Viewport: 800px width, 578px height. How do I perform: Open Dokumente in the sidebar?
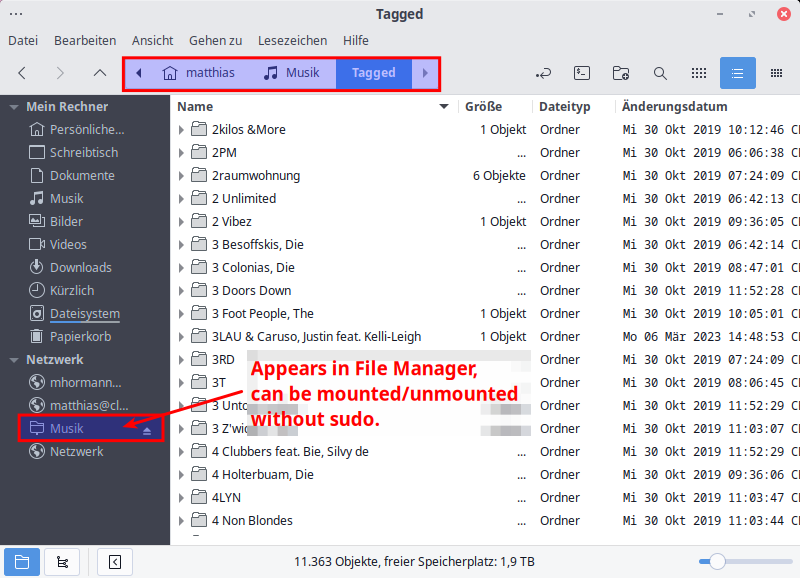coord(72,175)
